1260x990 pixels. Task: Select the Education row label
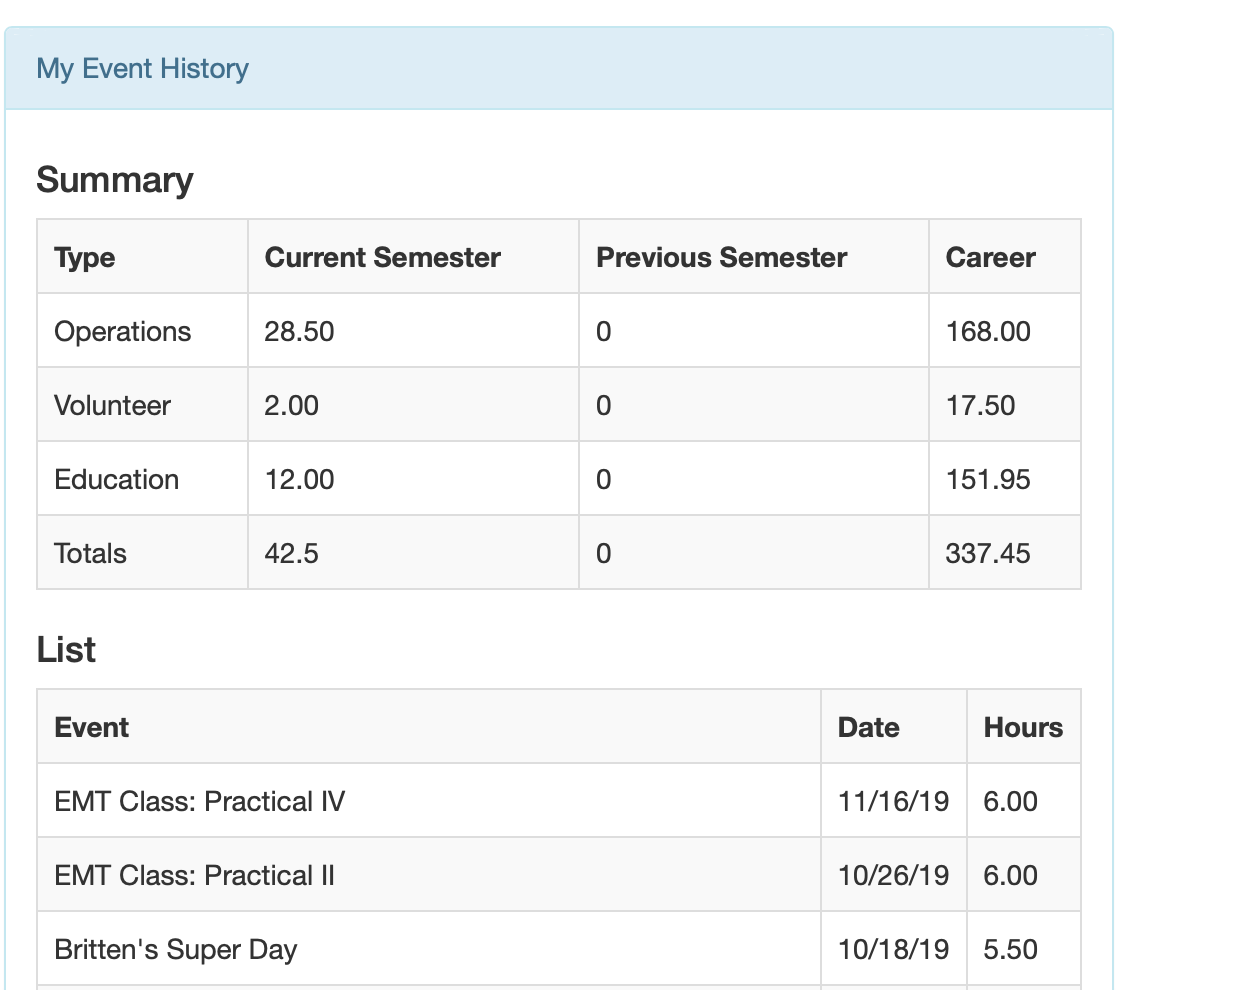pyautogui.click(x=116, y=480)
